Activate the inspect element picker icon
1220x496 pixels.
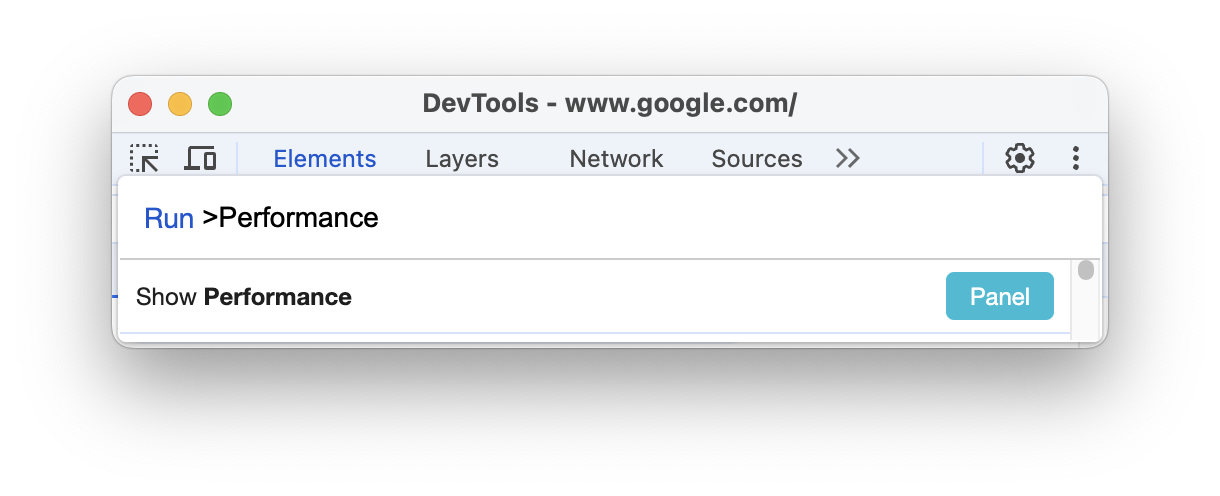coord(145,158)
